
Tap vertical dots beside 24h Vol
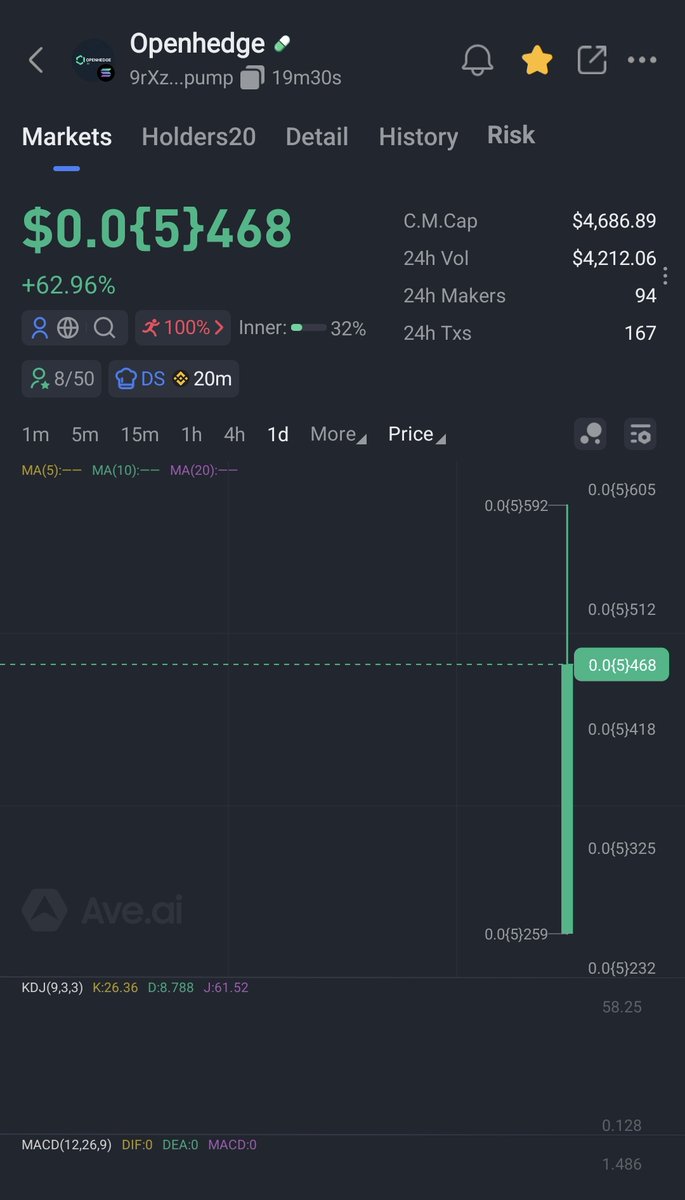[x=666, y=277]
